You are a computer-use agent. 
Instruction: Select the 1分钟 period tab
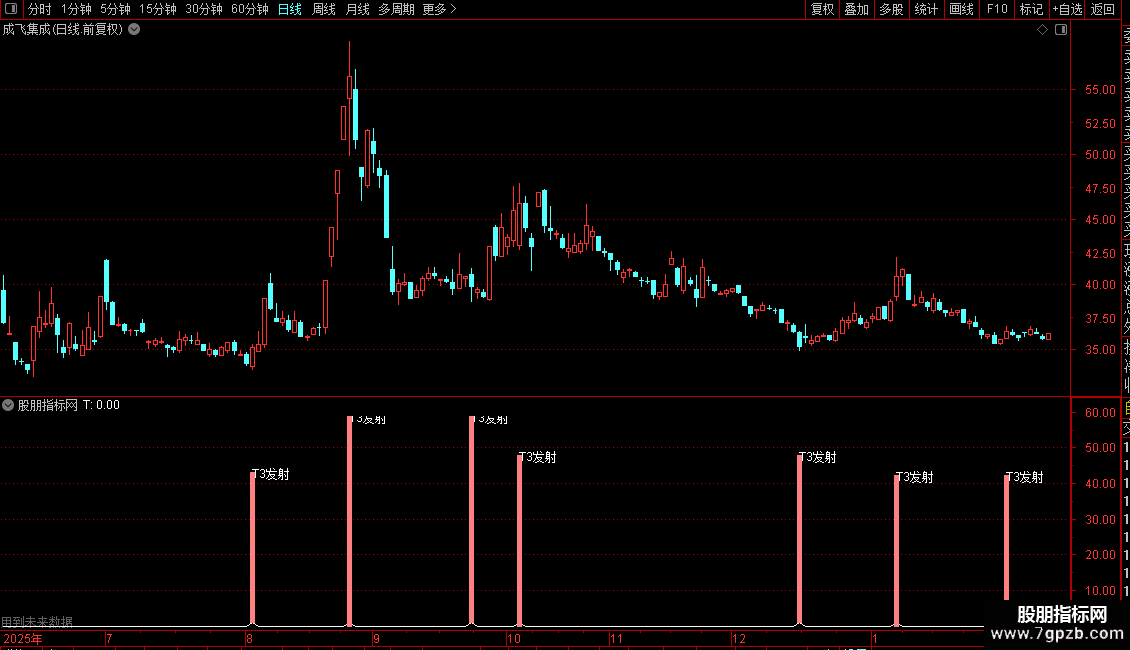pyautogui.click(x=76, y=9)
